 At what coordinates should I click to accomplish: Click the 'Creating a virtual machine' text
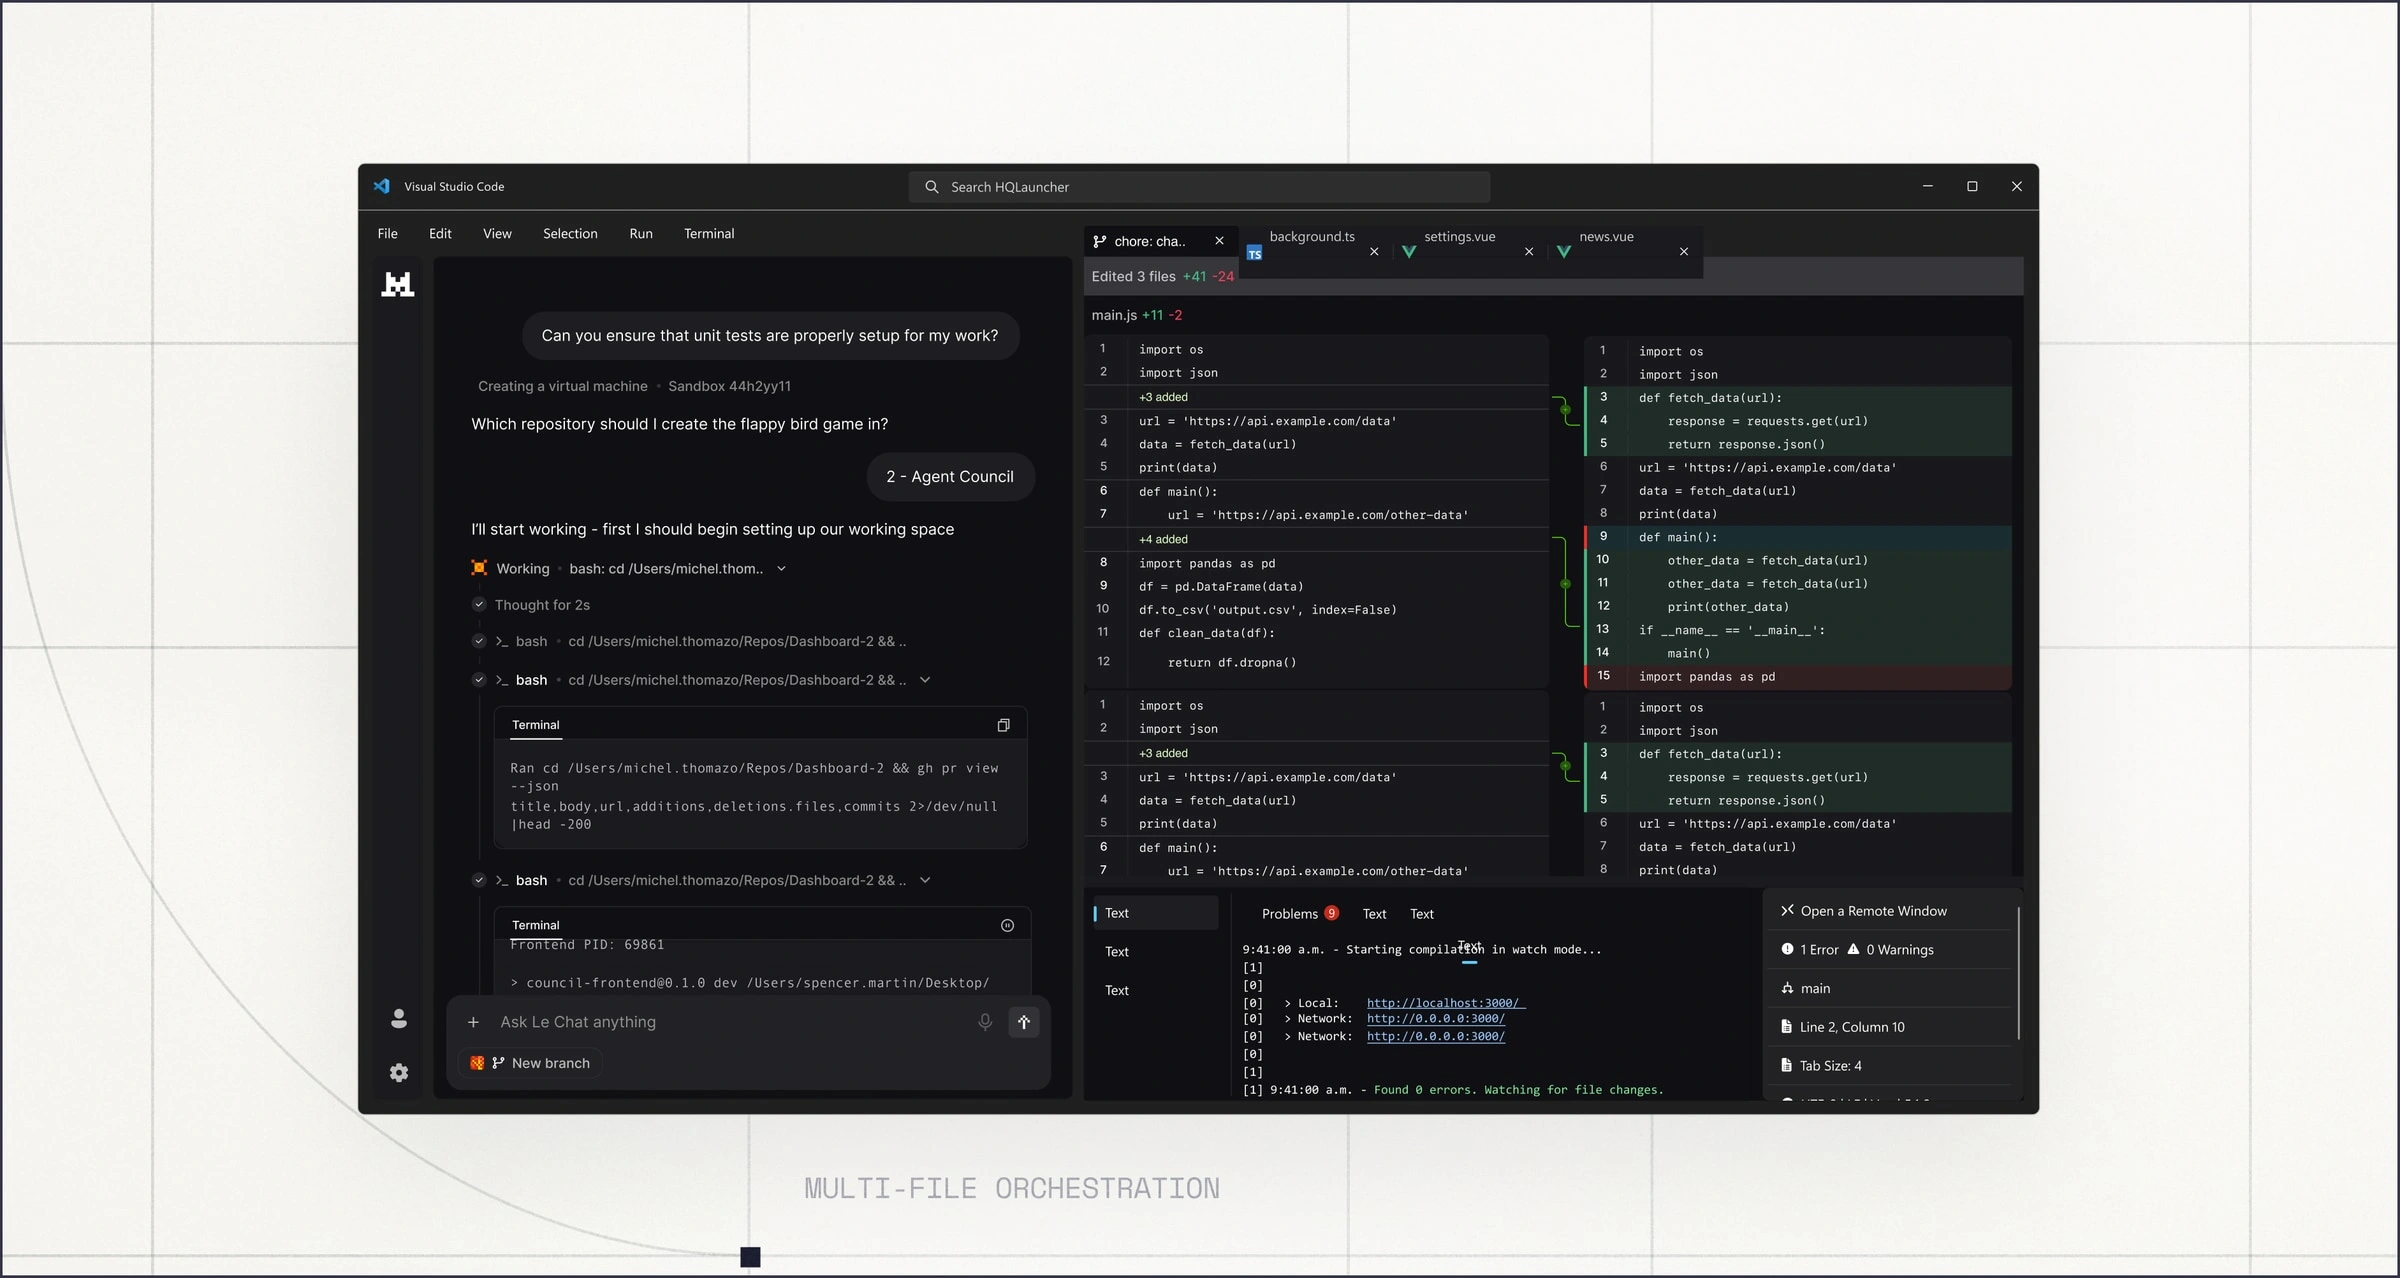562,386
